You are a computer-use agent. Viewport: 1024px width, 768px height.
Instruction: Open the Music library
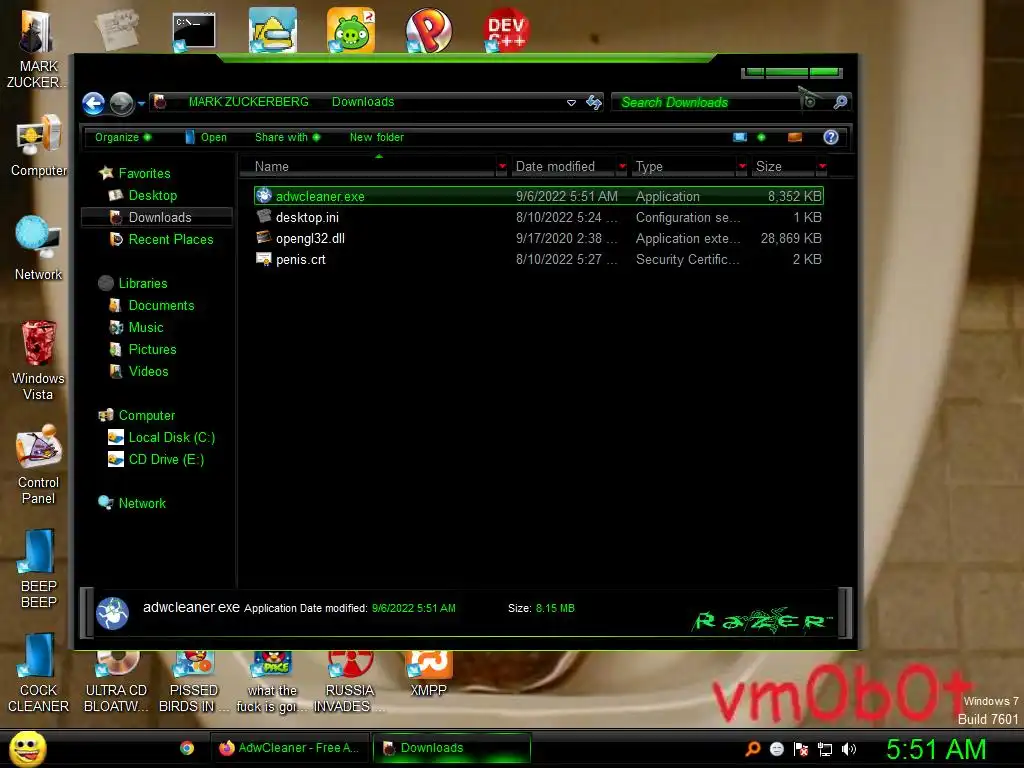coord(136,327)
